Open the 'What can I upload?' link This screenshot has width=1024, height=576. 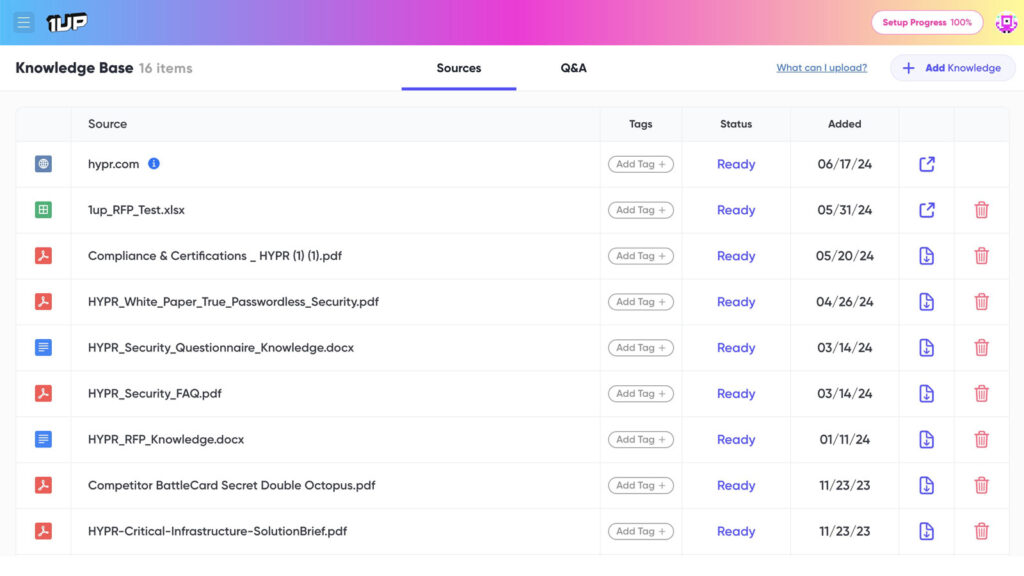822,68
